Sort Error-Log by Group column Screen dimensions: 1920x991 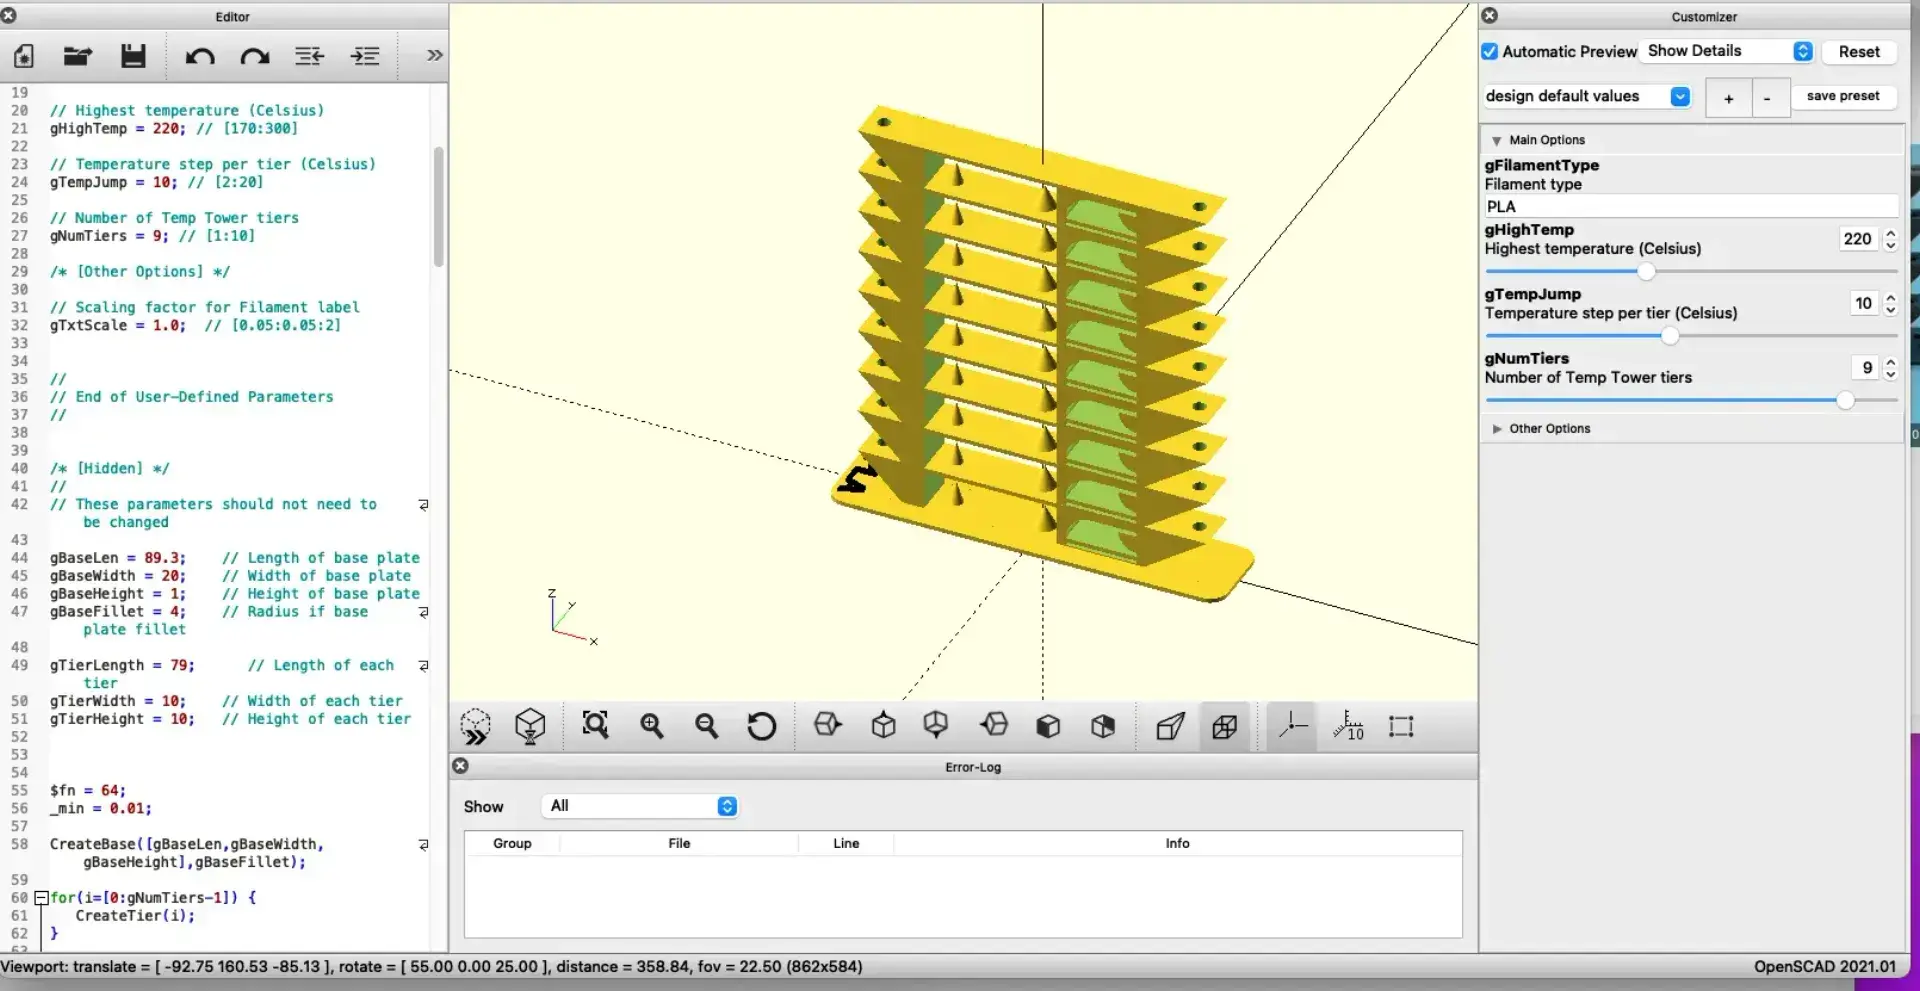coord(512,844)
